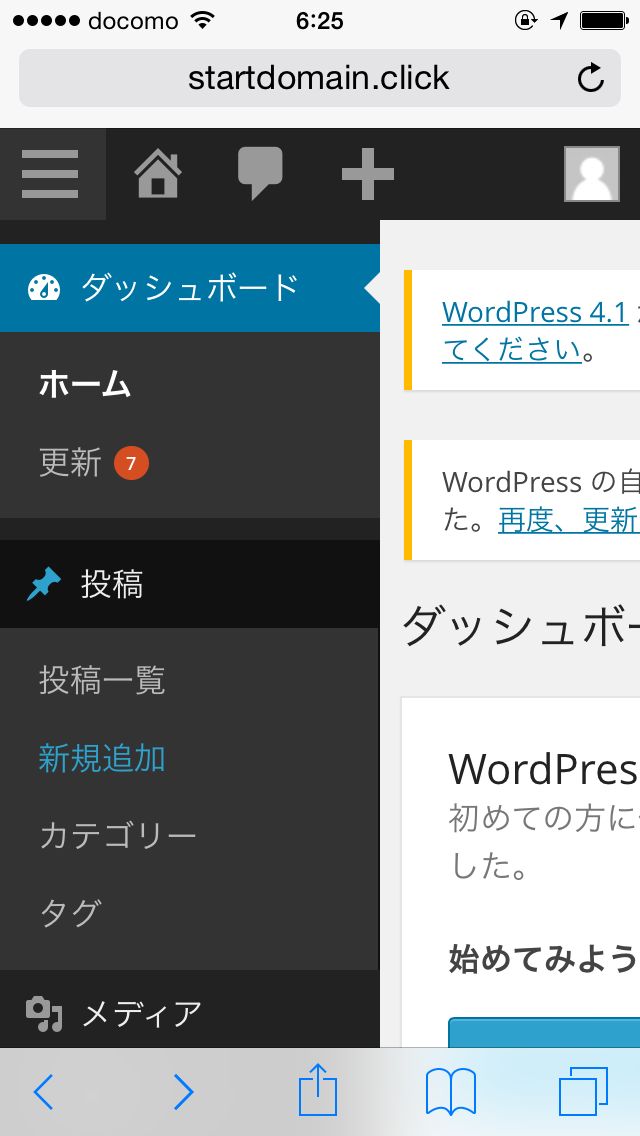Click the plus icon to add new content
This screenshot has width=640, height=1136.
click(368, 174)
